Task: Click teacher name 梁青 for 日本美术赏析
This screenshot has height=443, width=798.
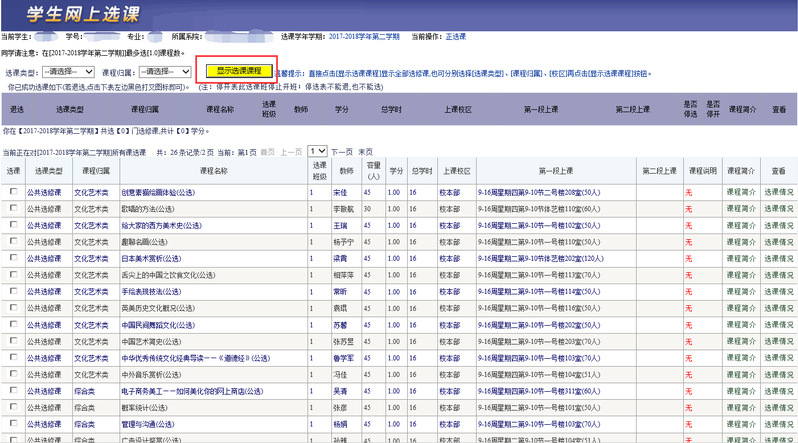Action: coord(339,258)
